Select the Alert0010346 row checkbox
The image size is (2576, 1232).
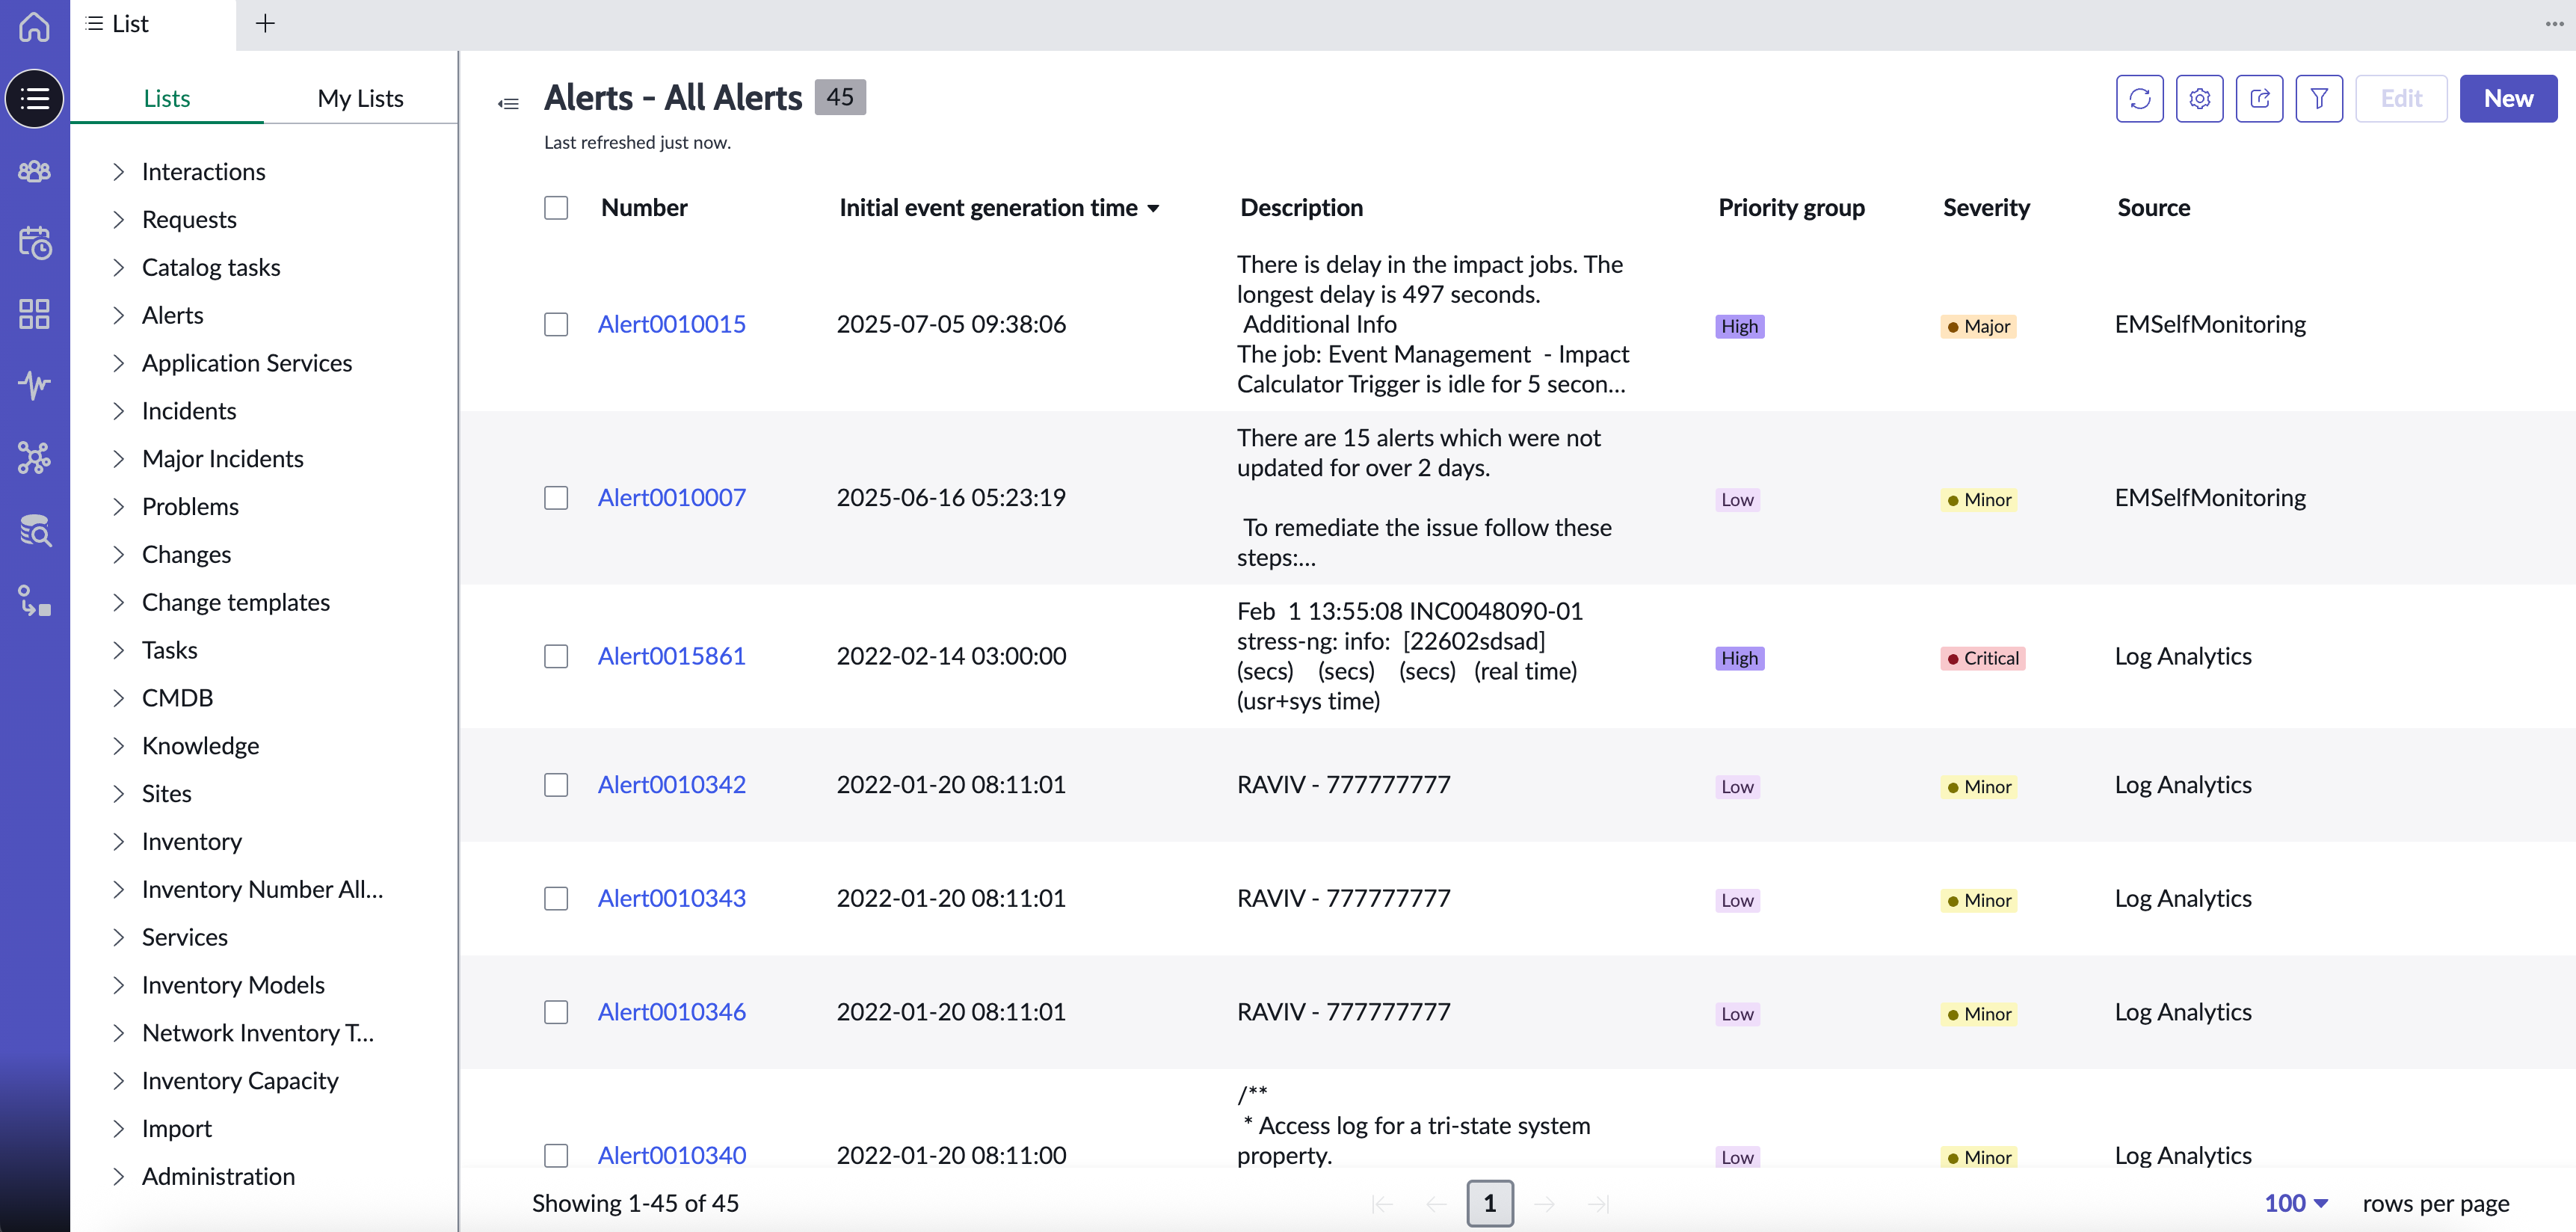[x=556, y=1012]
